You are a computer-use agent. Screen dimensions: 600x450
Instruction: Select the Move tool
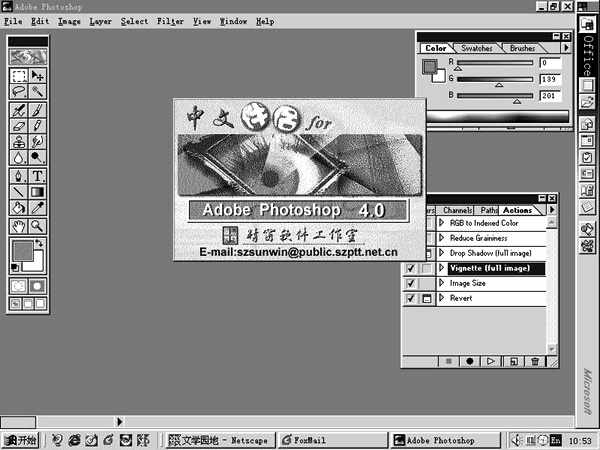point(37,75)
